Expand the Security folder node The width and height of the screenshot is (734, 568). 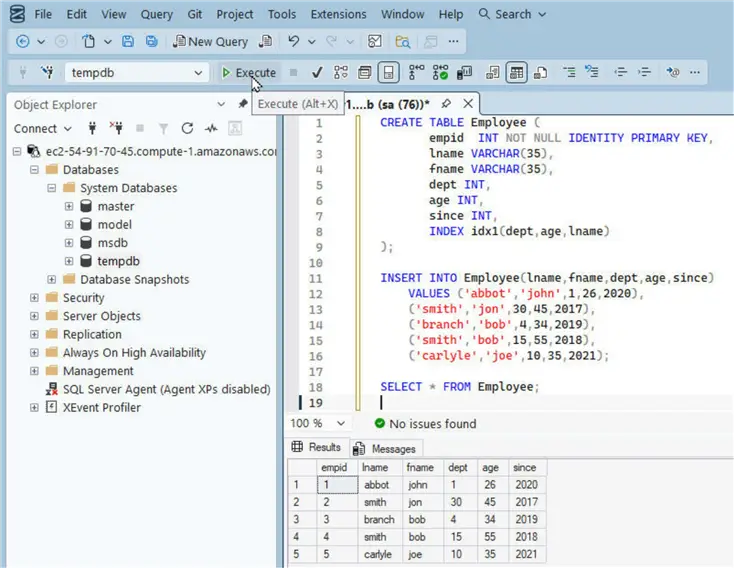(x=34, y=298)
